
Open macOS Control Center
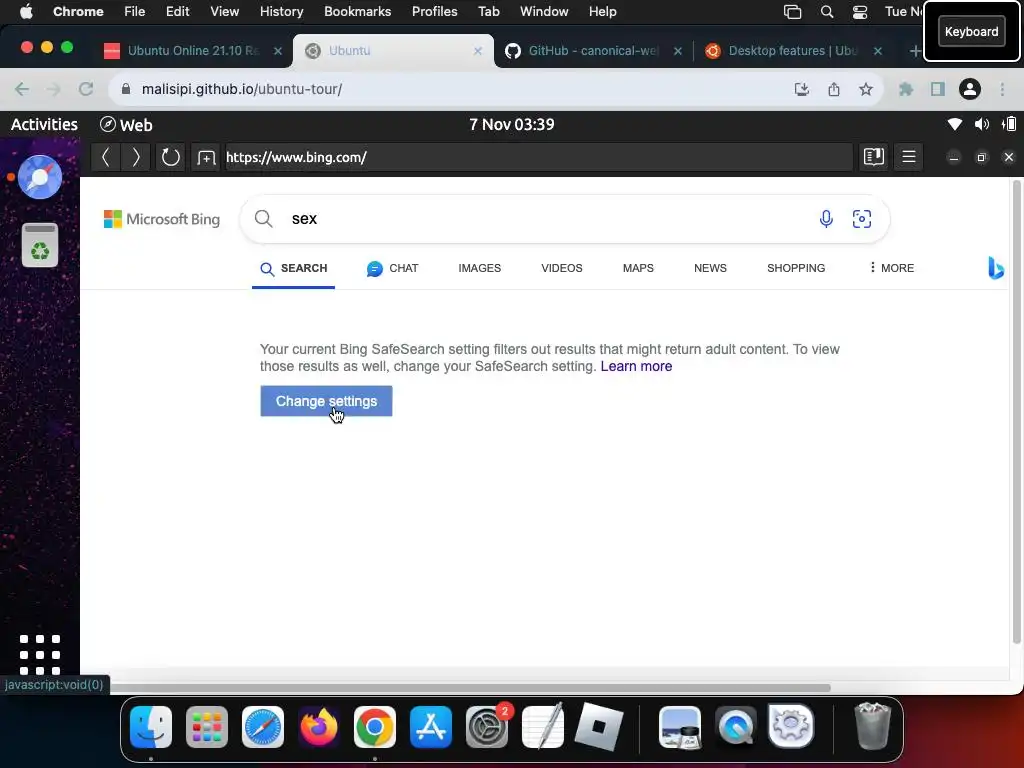pyautogui.click(x=859, y=12)
